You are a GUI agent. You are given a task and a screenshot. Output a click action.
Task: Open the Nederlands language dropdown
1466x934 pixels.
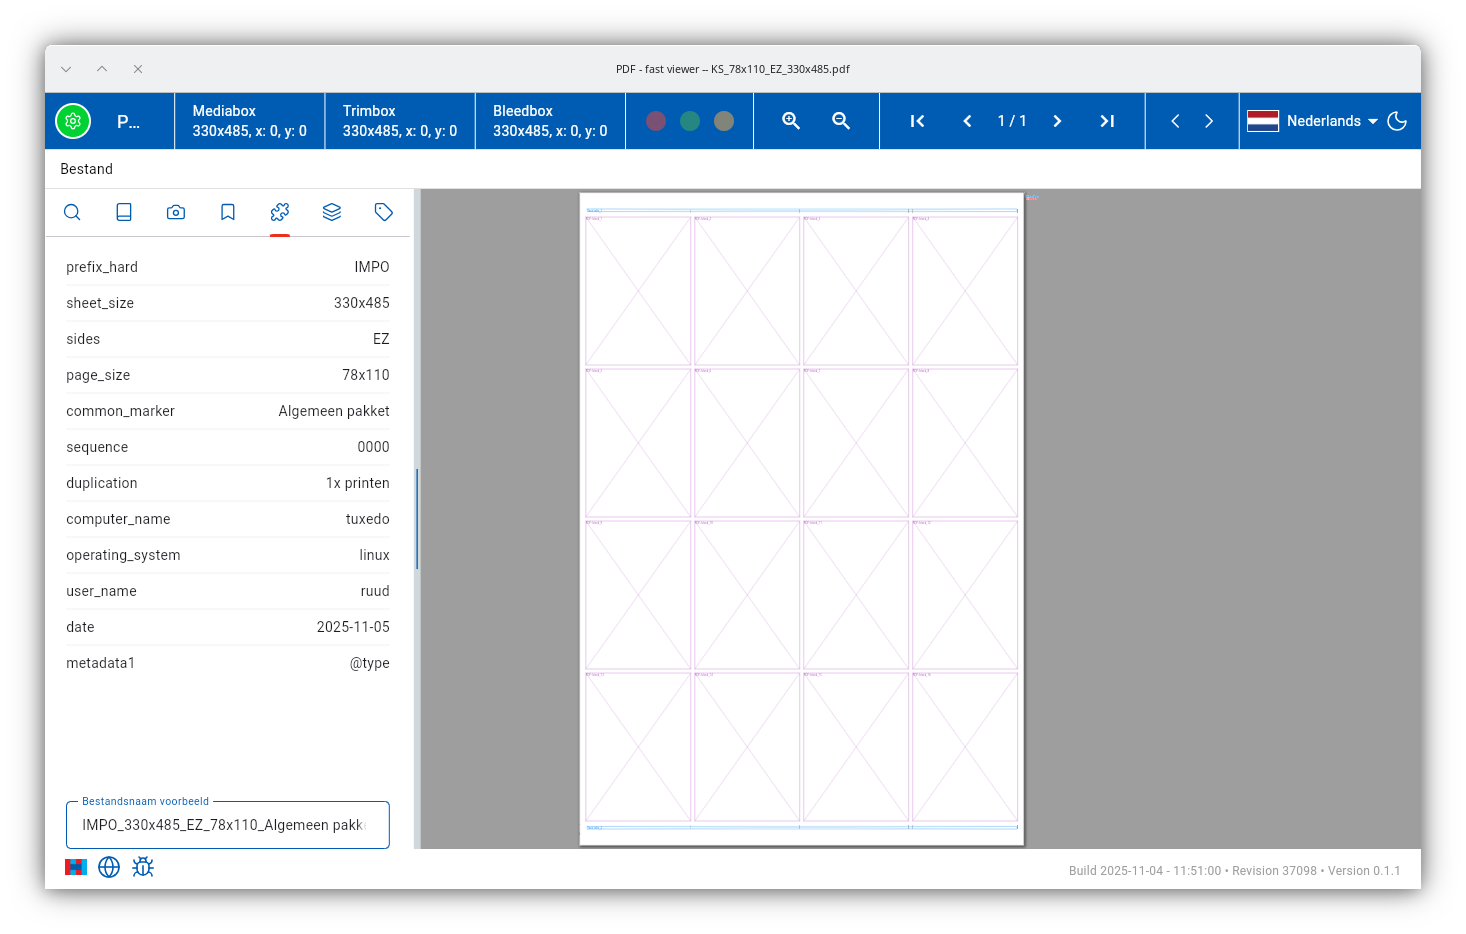coord(1324,120)
